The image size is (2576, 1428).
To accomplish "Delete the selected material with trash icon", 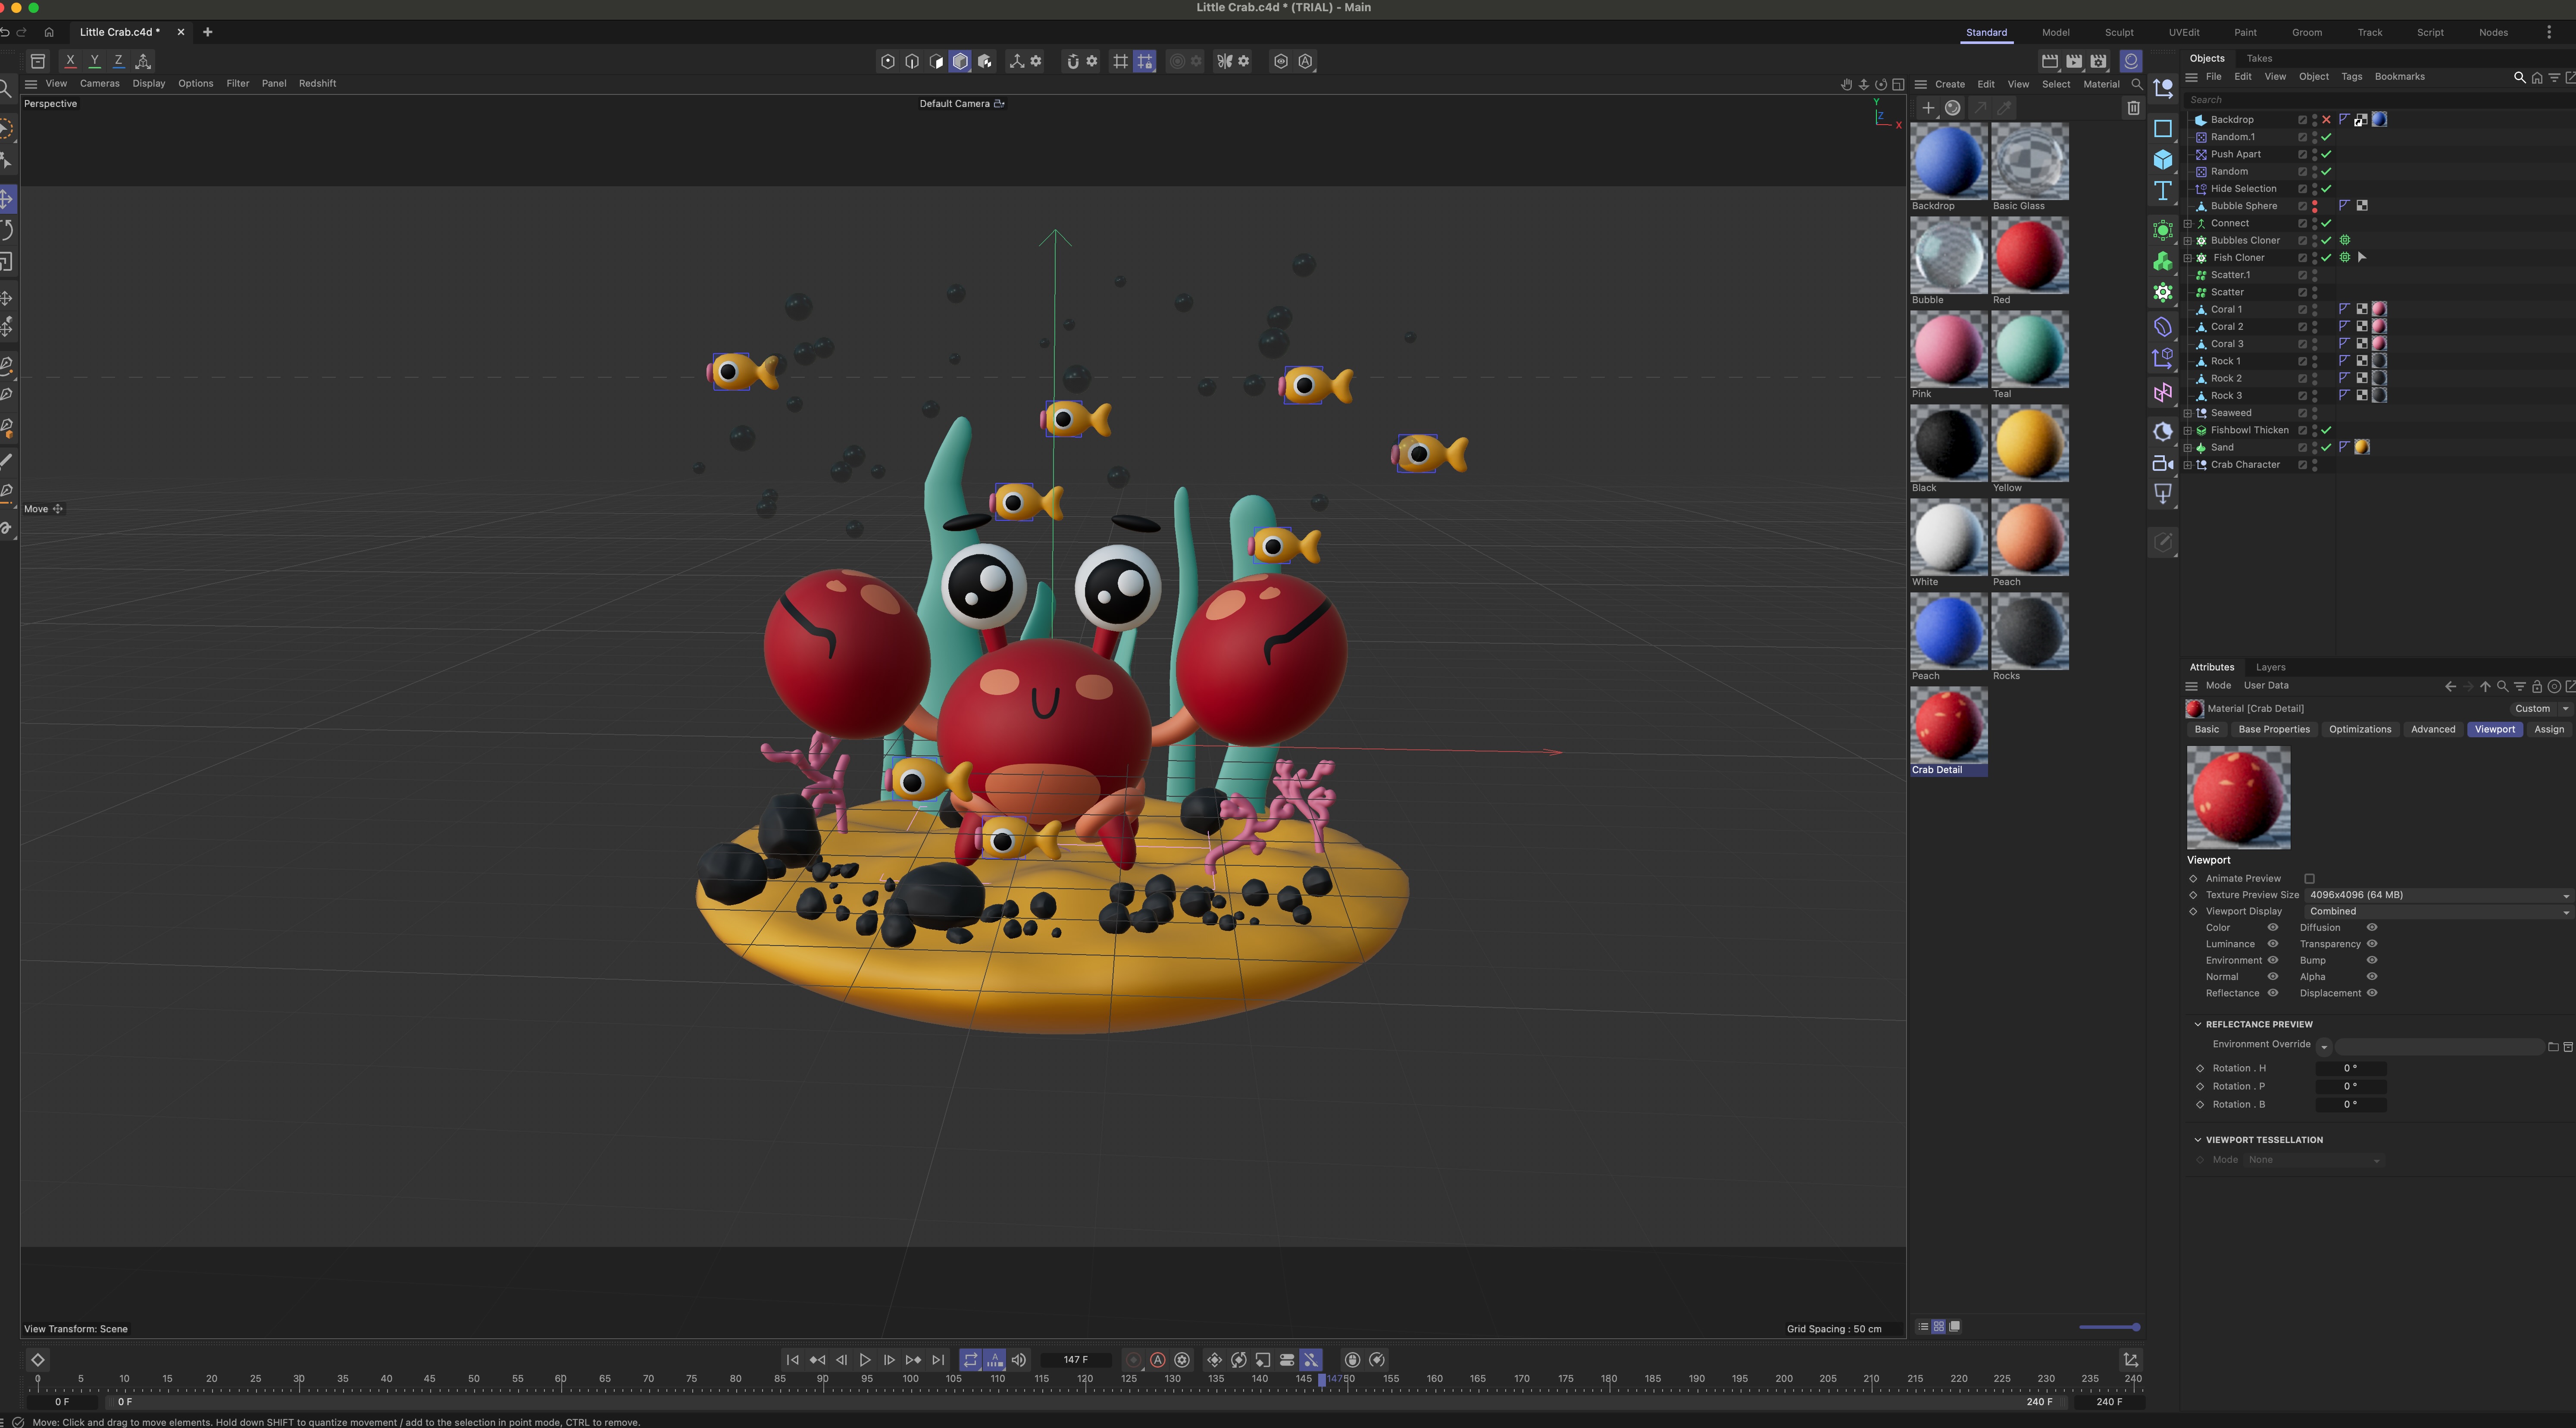I will pos(2133,108).
